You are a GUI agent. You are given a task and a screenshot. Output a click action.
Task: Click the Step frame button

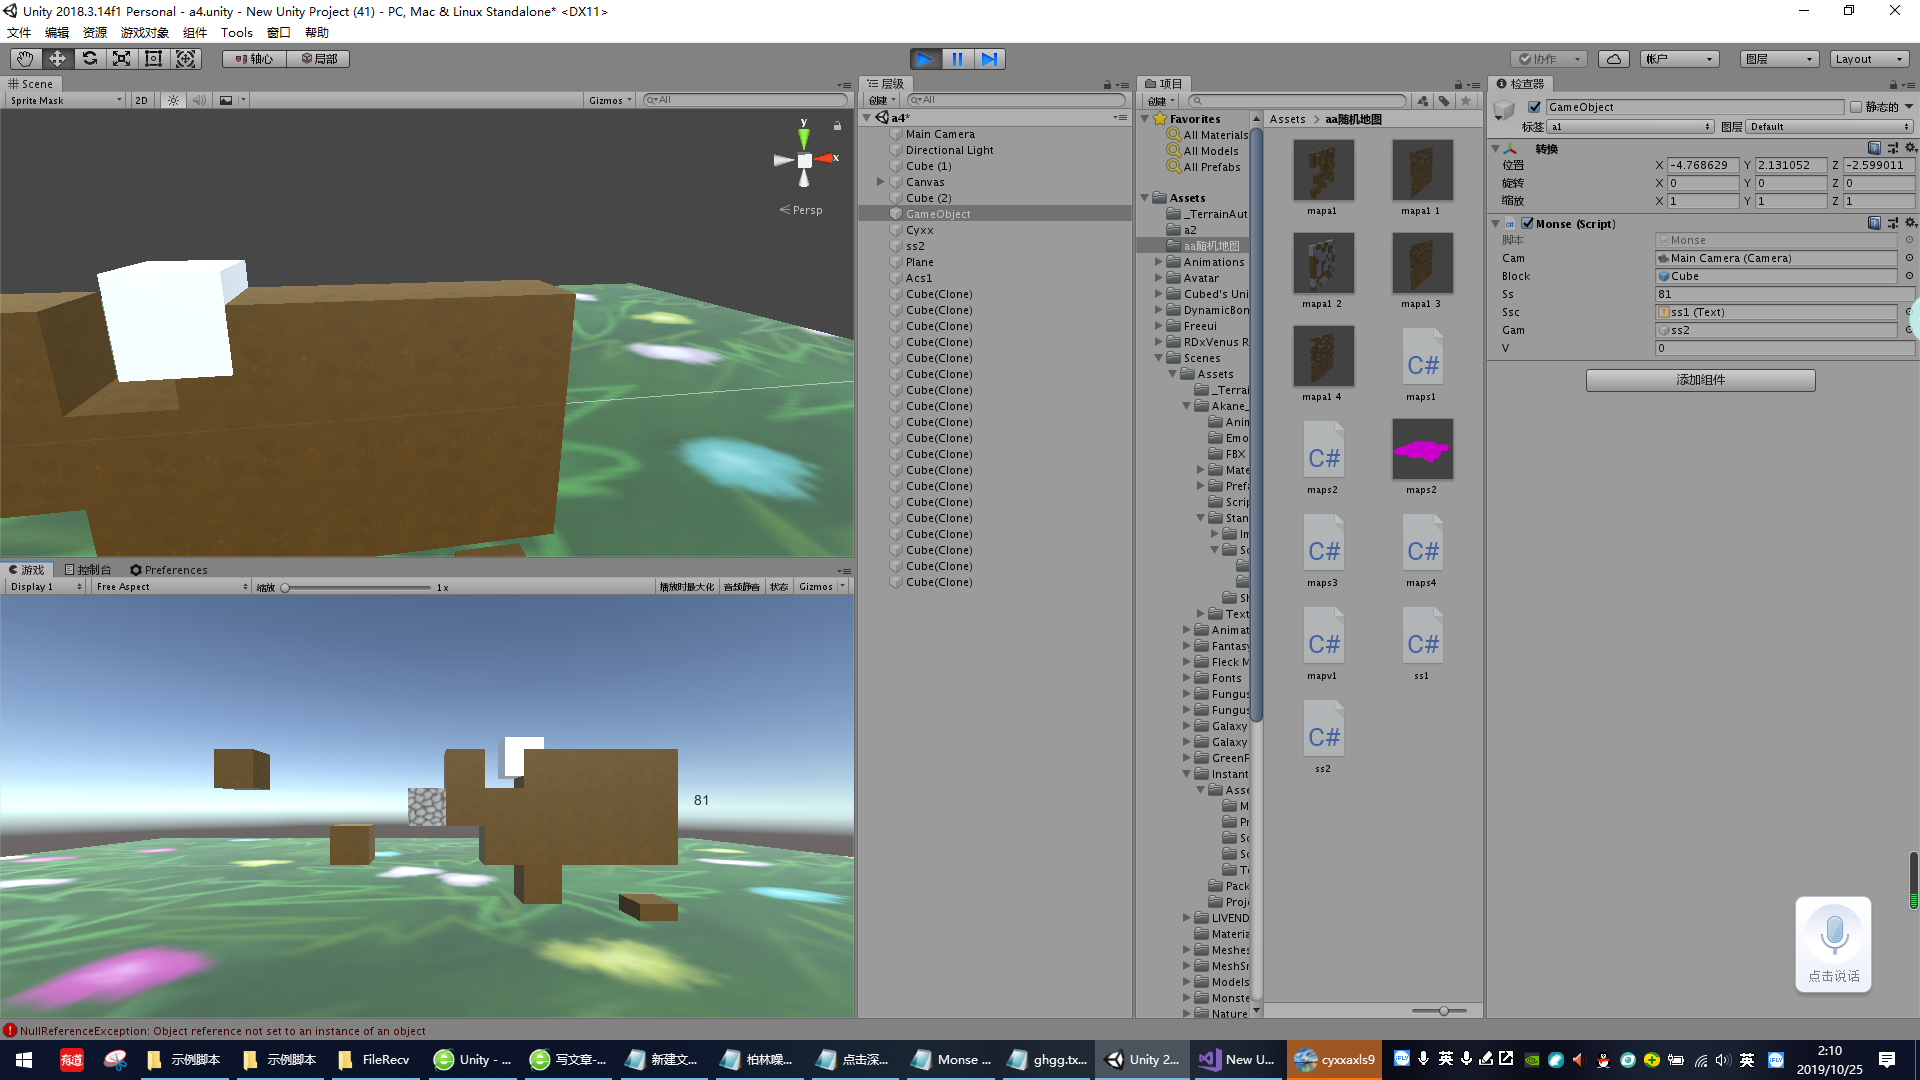[x=989, y=59]
